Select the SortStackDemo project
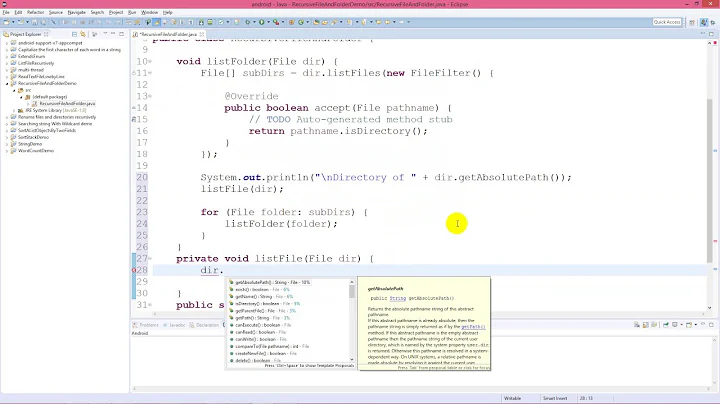The image size is (720, 404). tap(33, 137)
